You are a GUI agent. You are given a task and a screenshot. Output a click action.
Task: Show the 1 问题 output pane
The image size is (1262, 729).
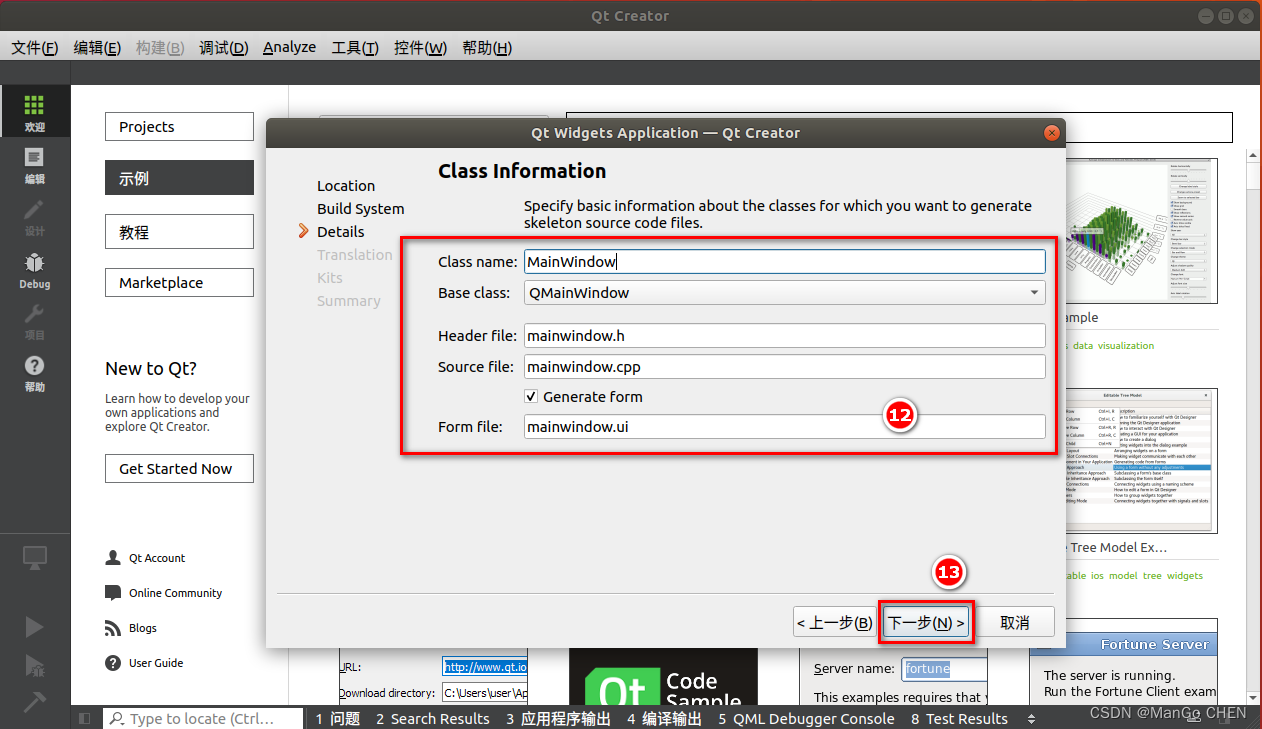337,718
